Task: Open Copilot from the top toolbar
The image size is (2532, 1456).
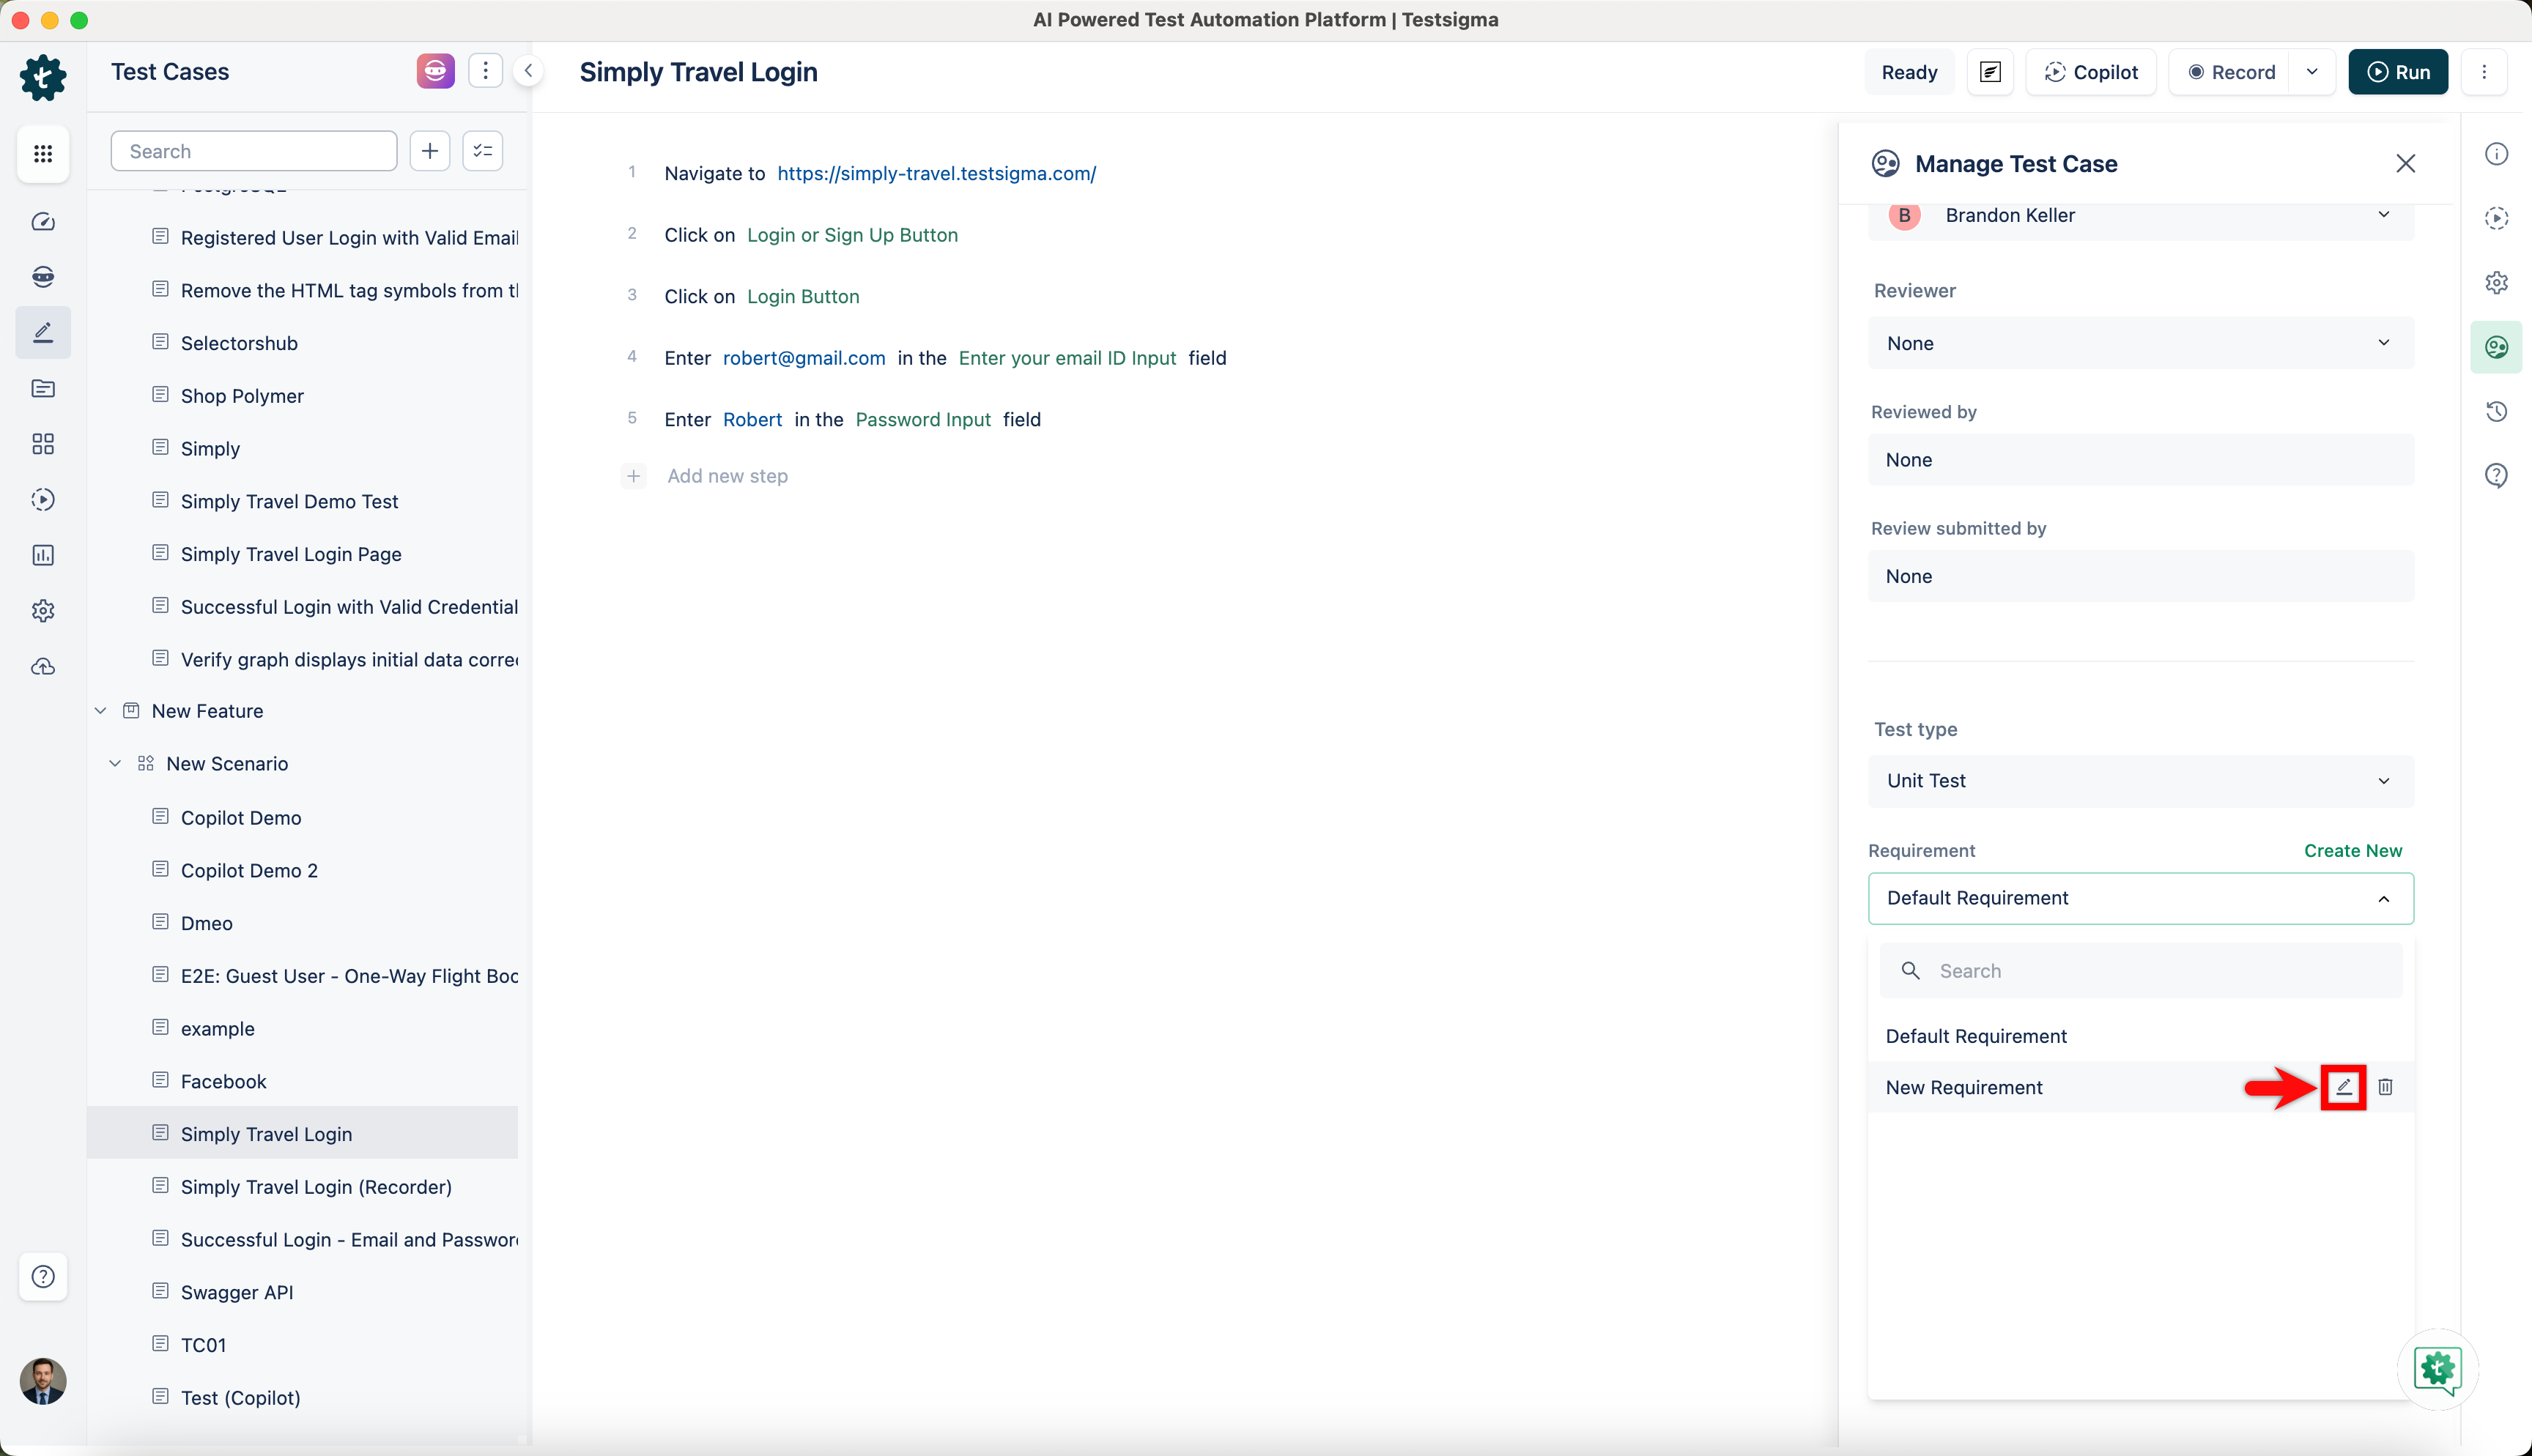Action: [x=2091, y=72]
